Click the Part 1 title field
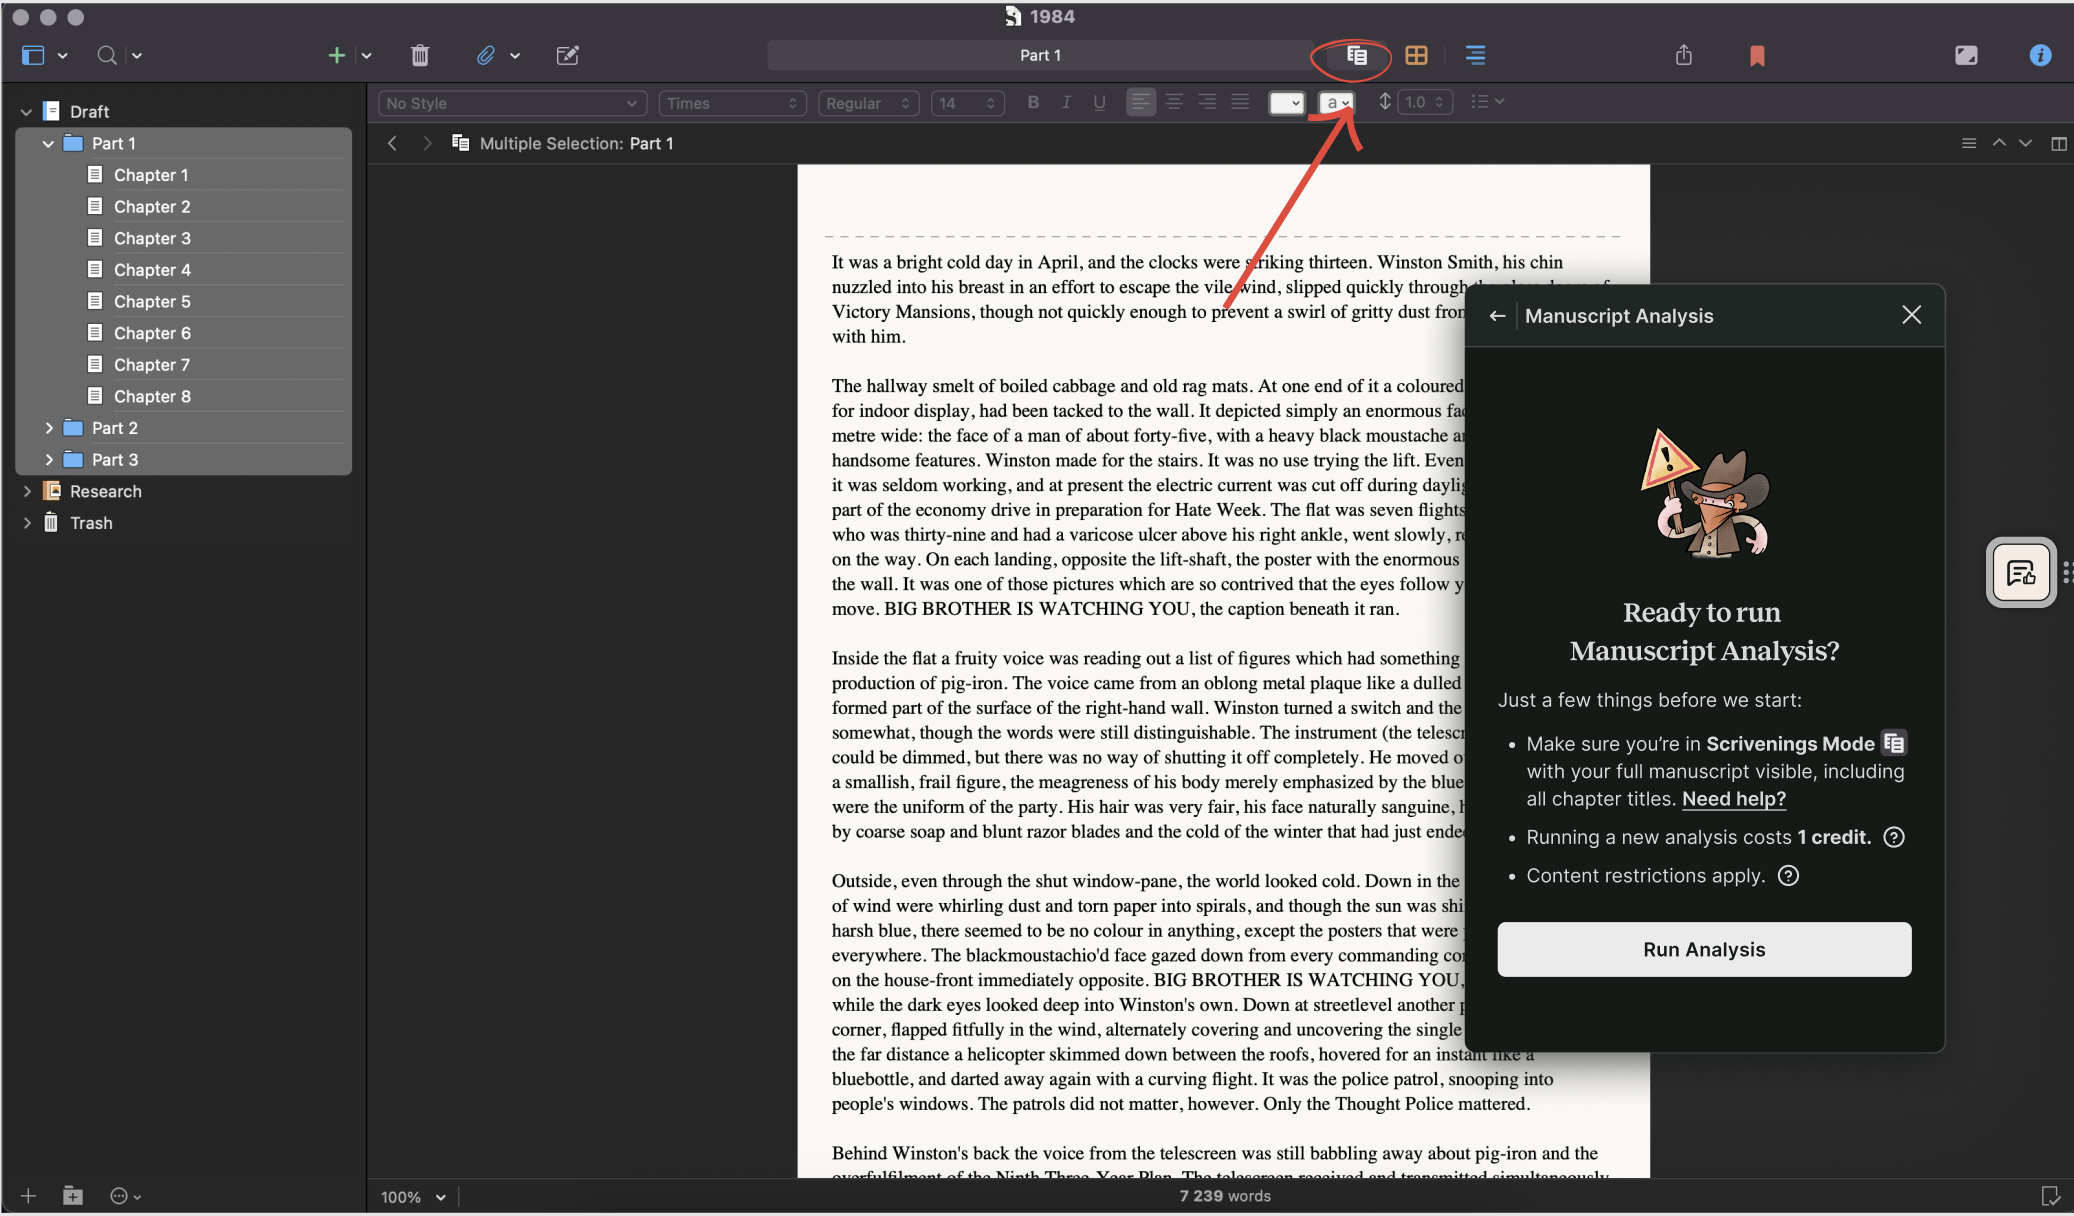 [1040, 56]
